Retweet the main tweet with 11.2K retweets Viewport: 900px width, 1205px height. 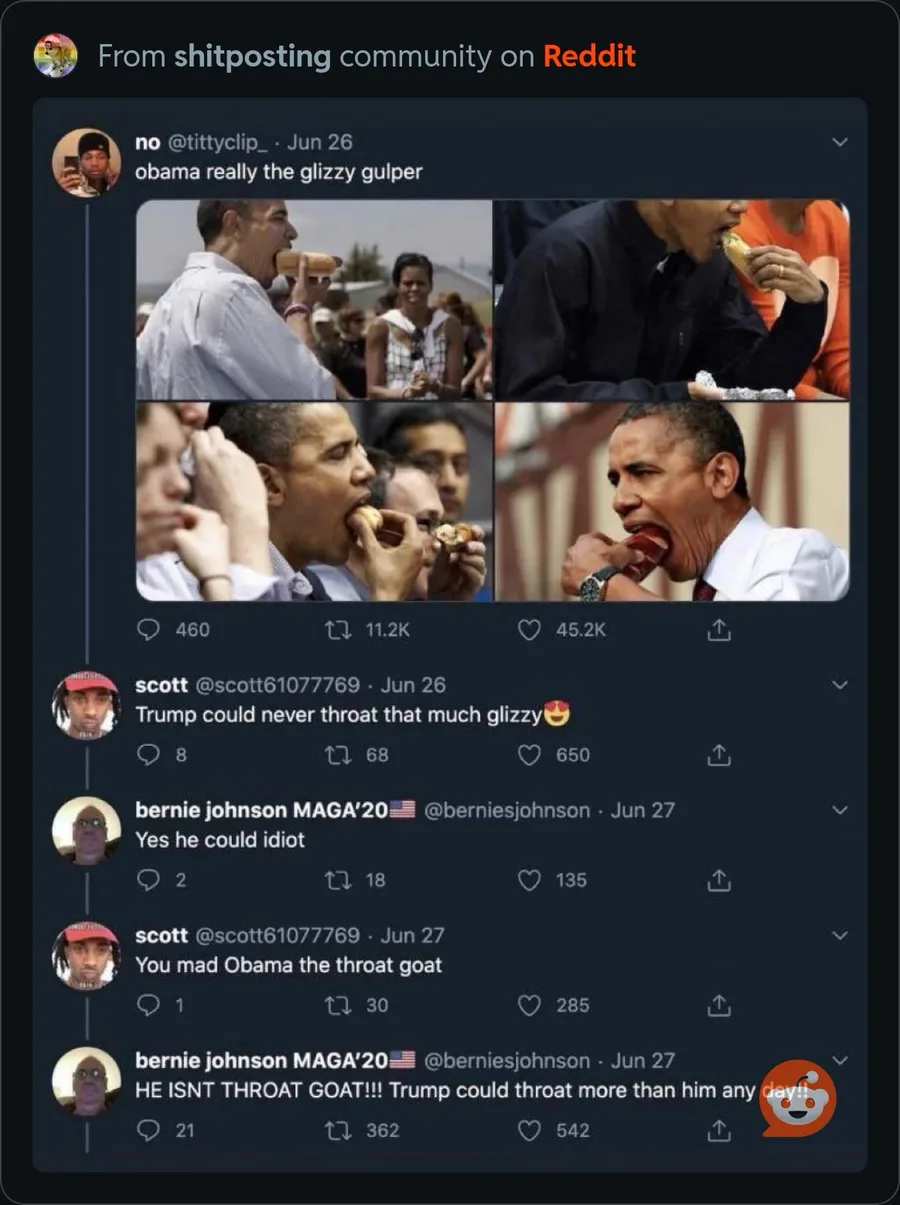339,629
